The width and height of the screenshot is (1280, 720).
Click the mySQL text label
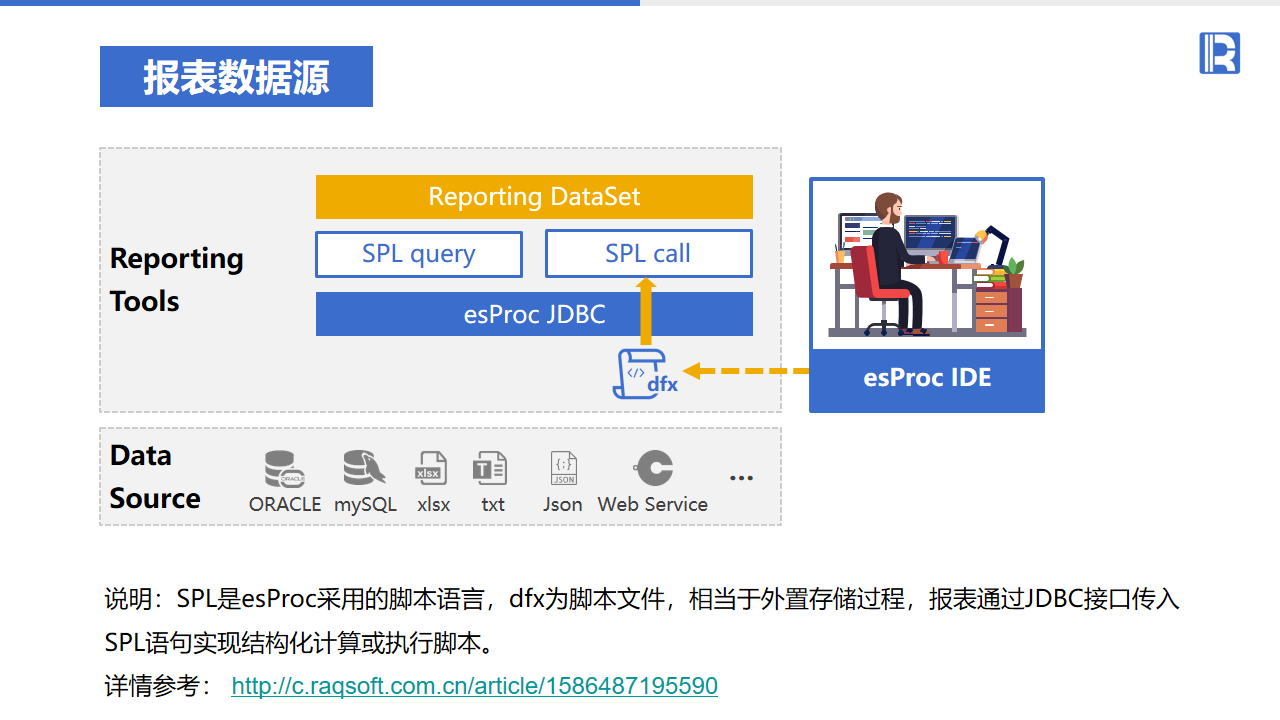point(366,505)
